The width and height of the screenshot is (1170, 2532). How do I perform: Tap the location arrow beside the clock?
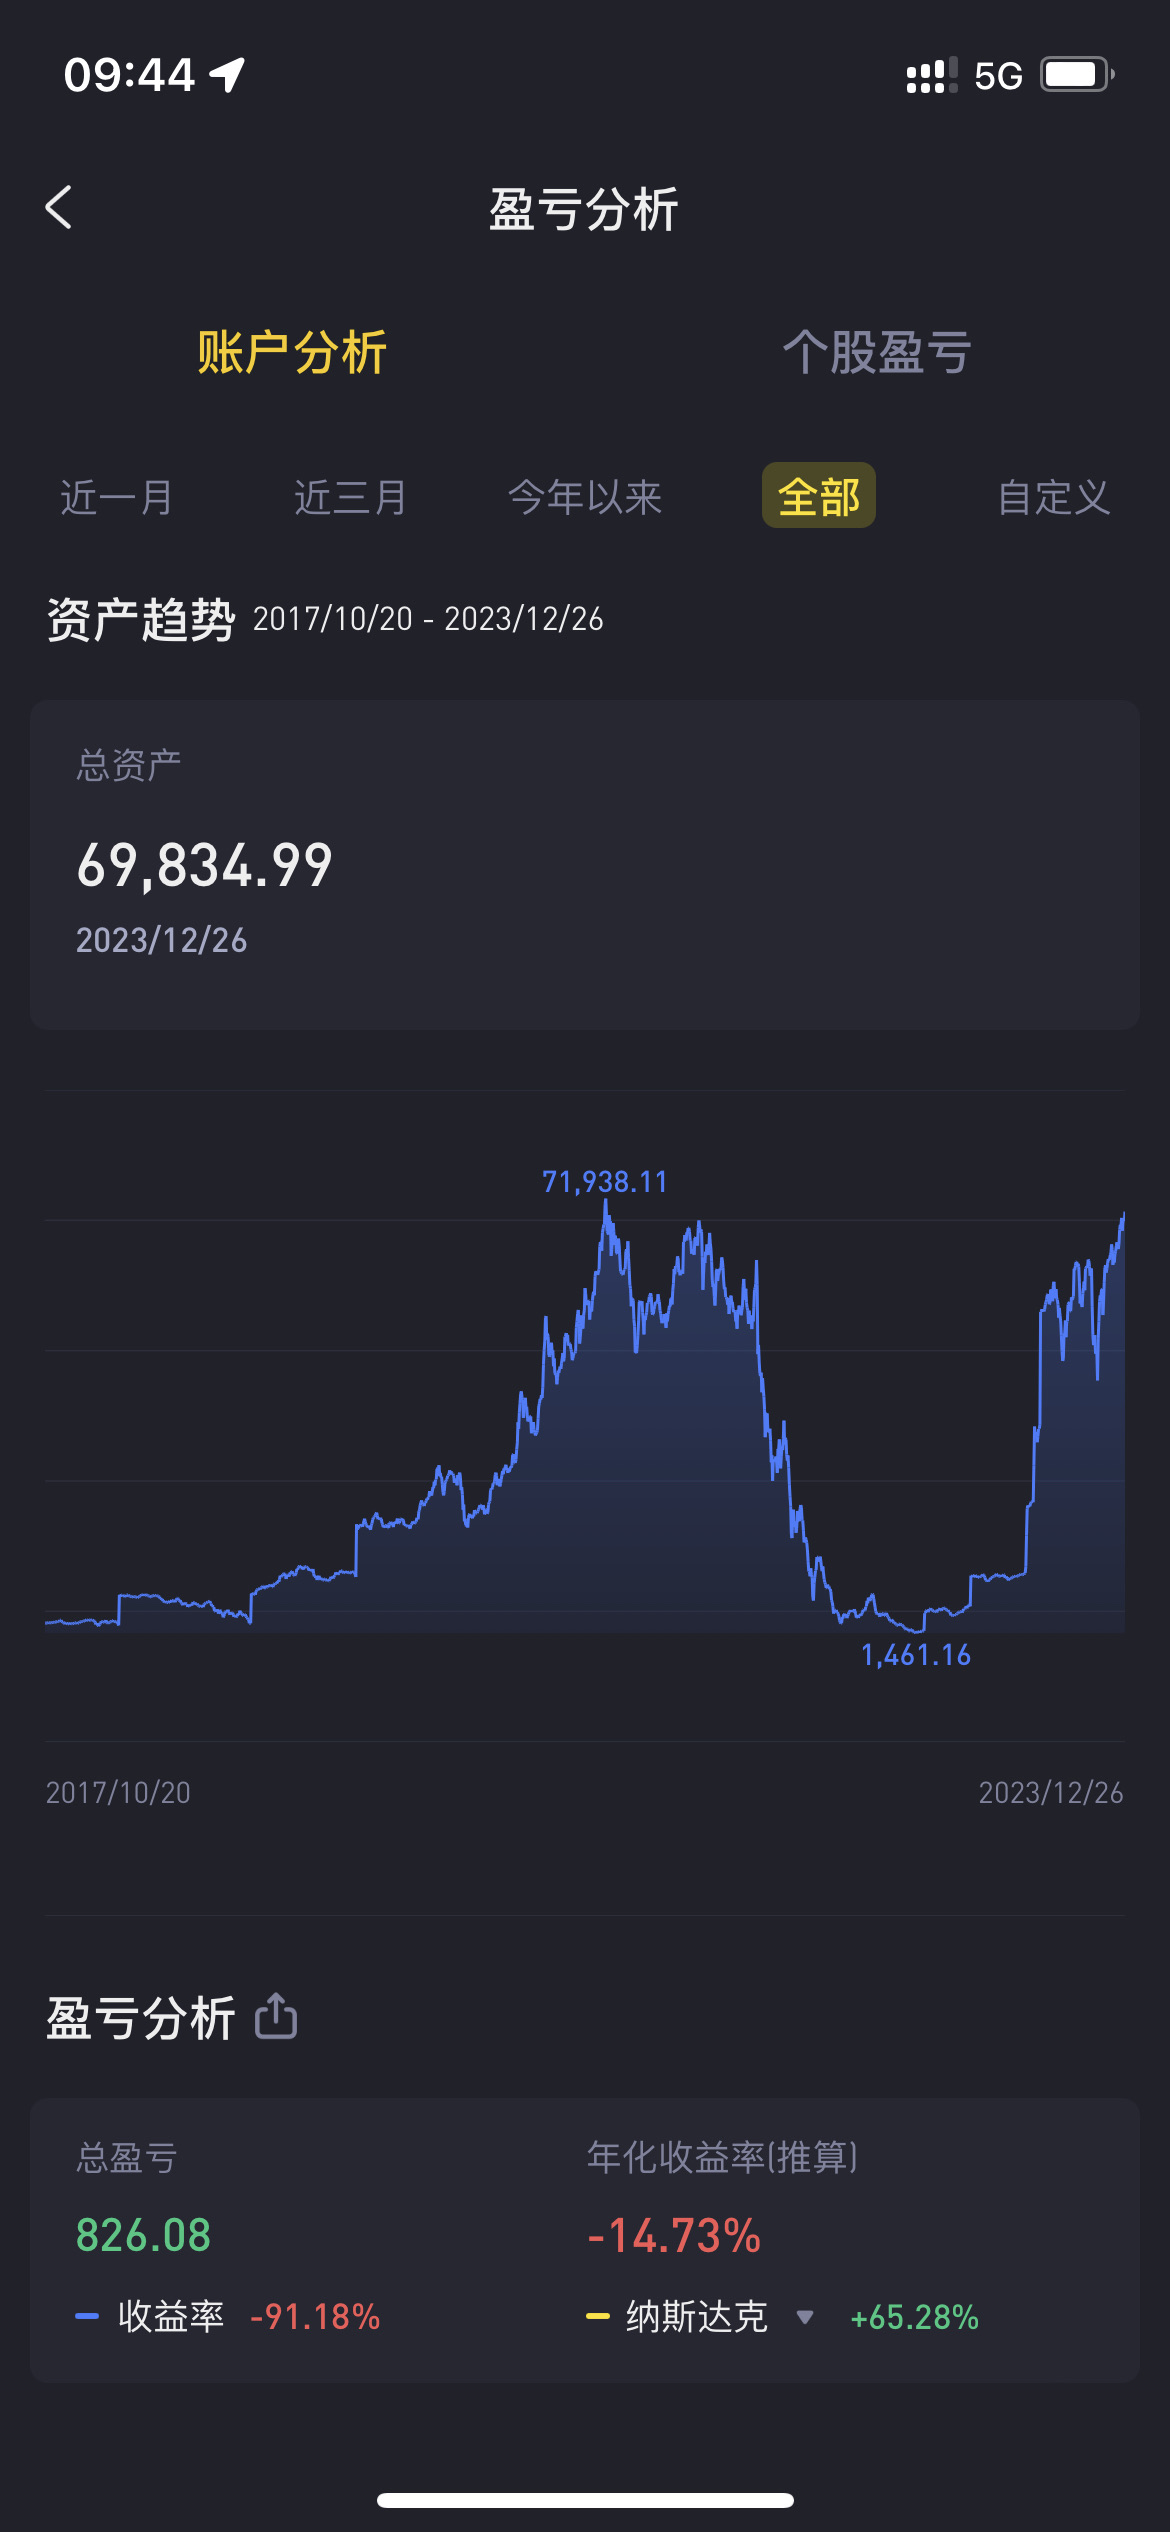point(228,75)
